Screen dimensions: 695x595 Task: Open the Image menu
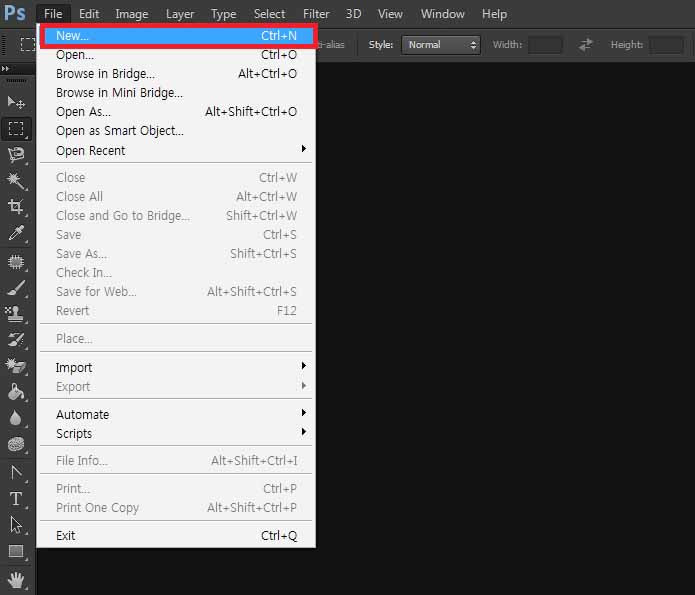(x=132, y=14)
